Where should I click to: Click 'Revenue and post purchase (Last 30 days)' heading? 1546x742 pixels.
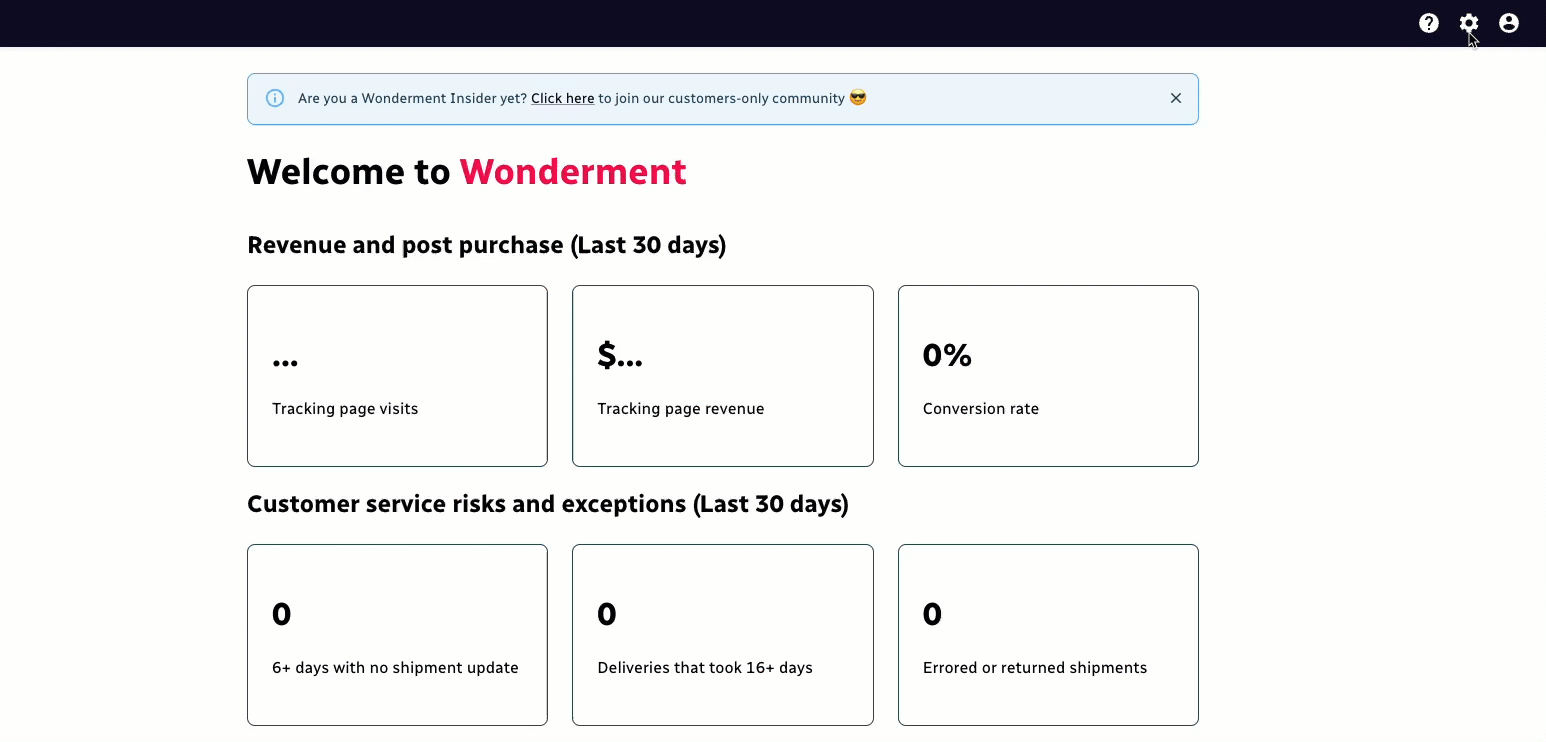(x=487, y=245)
